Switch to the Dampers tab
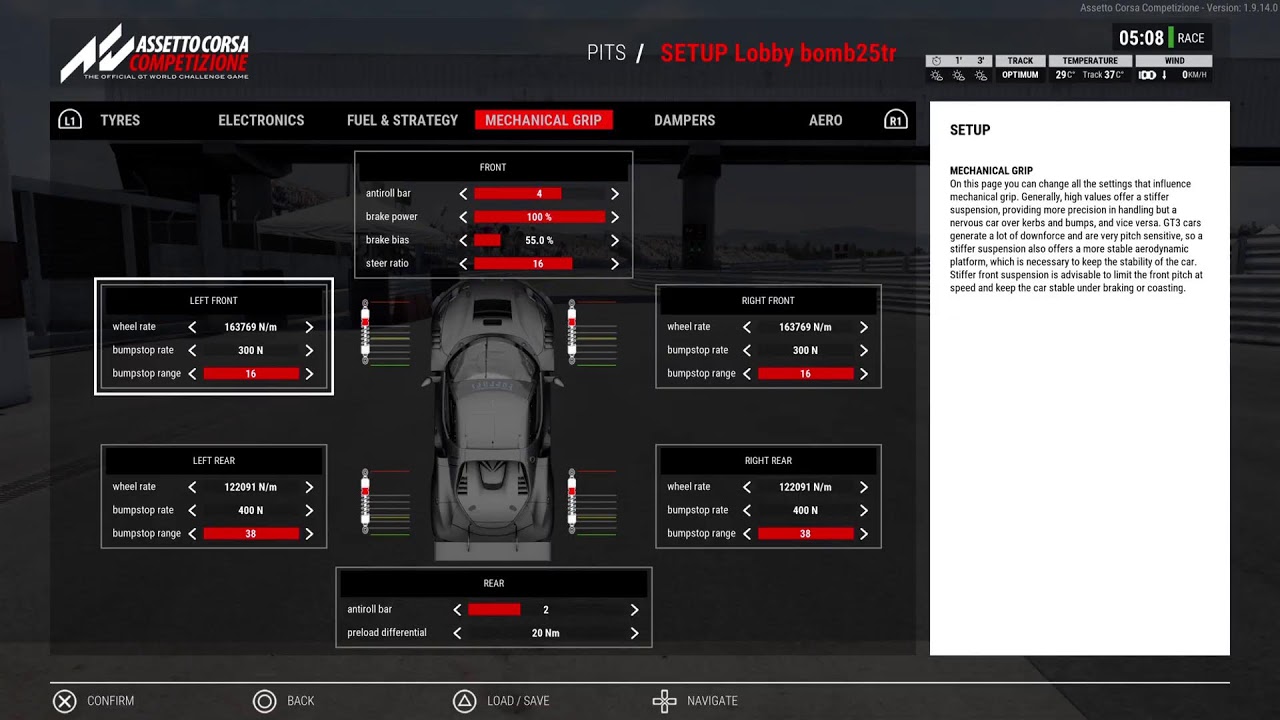 685,120
